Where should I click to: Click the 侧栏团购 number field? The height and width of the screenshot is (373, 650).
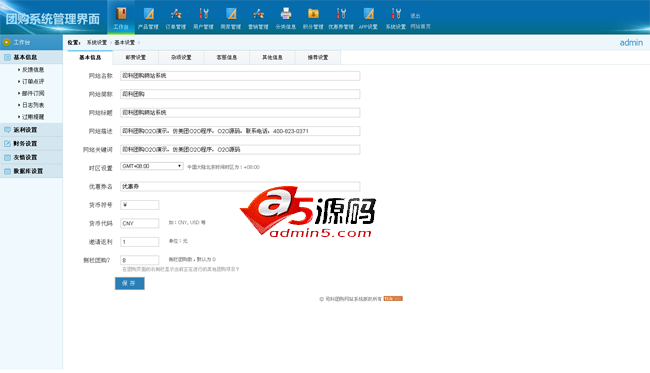click(x=139, y=260)
